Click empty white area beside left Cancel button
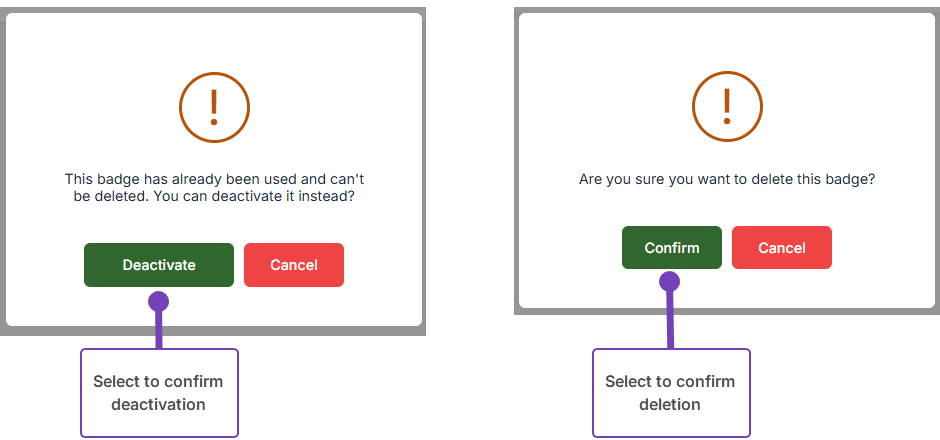This screenshot has height=440, width=940. click(384, 265)
